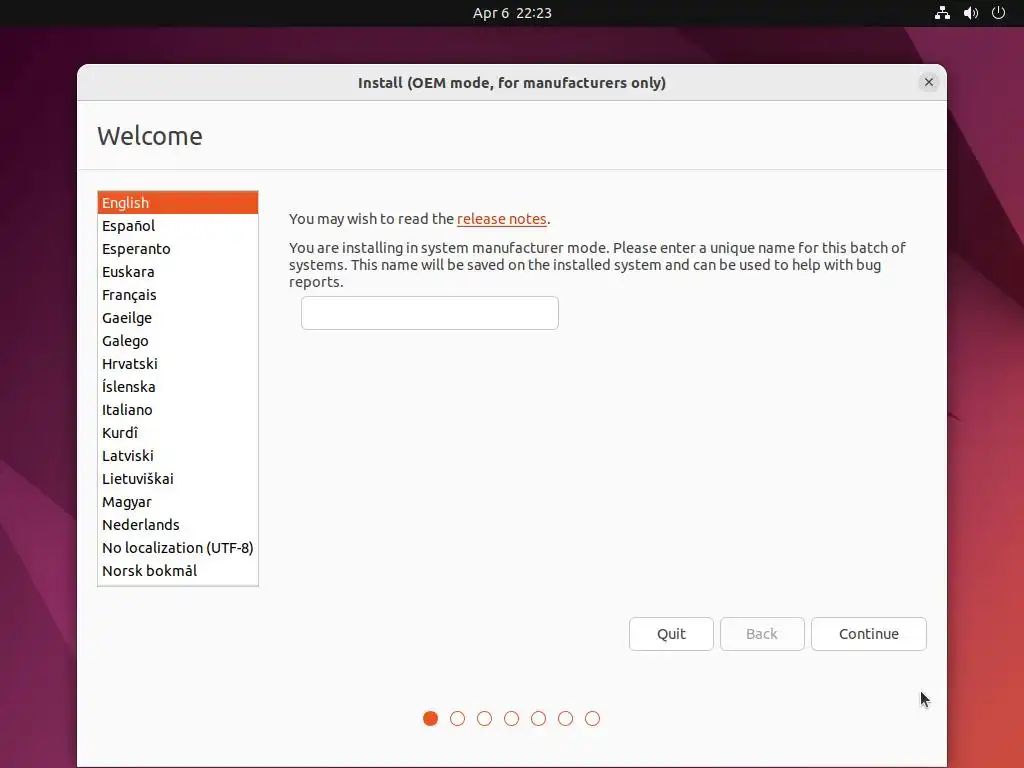This screenshot has width=1024, height=768.
Task: Select Íslenska in the language list
Action: tap(178, 387)
